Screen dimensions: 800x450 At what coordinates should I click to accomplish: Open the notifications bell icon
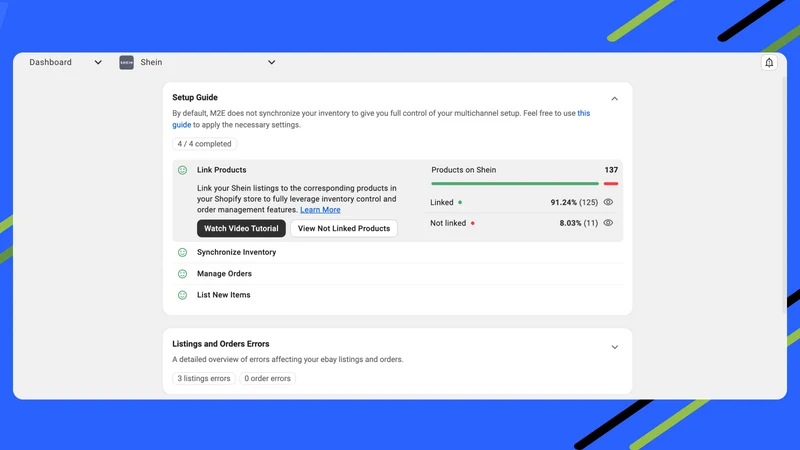[x=769, y=63]
